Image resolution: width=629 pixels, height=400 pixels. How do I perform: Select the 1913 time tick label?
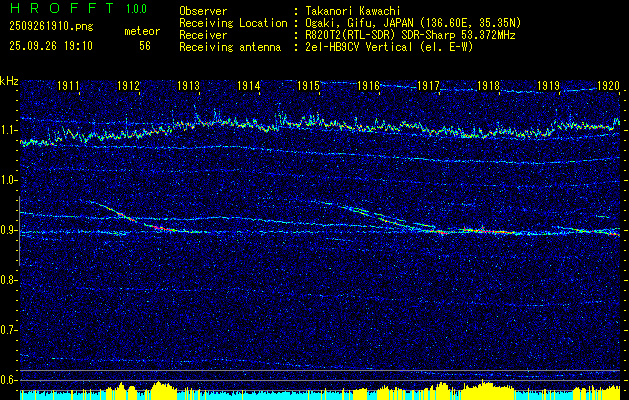188,87
